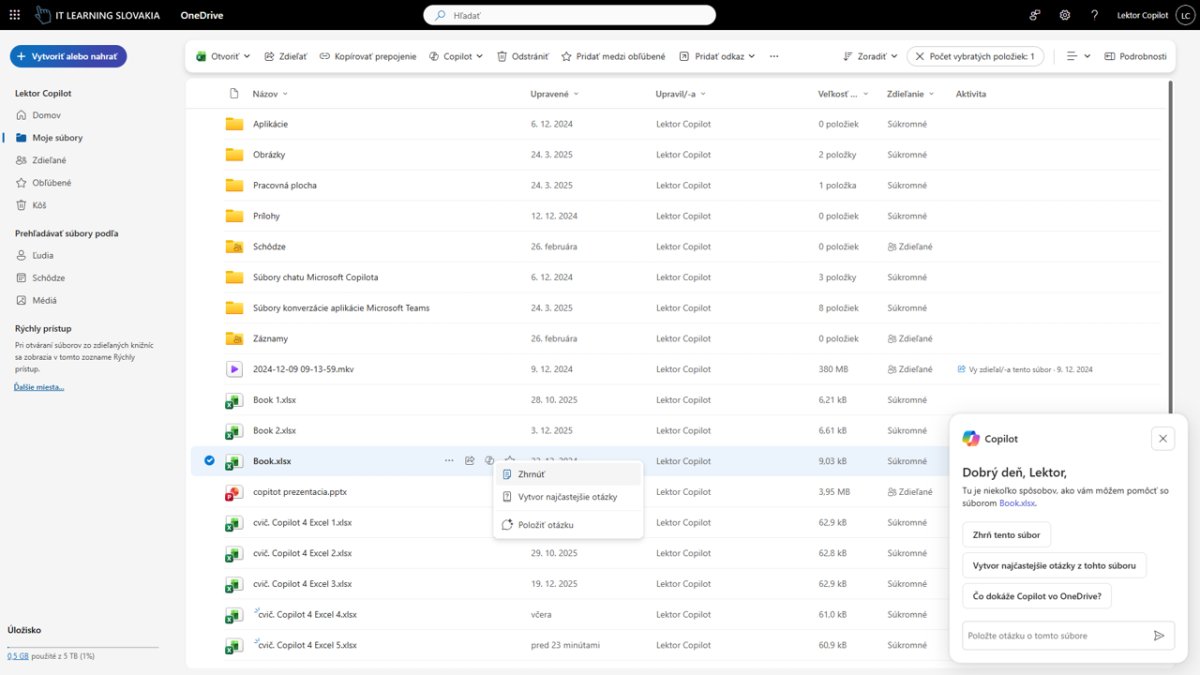Screen dimensions: 1200x675
Task: Send the question in Copilot panel
Action: tap(1159, 635)
